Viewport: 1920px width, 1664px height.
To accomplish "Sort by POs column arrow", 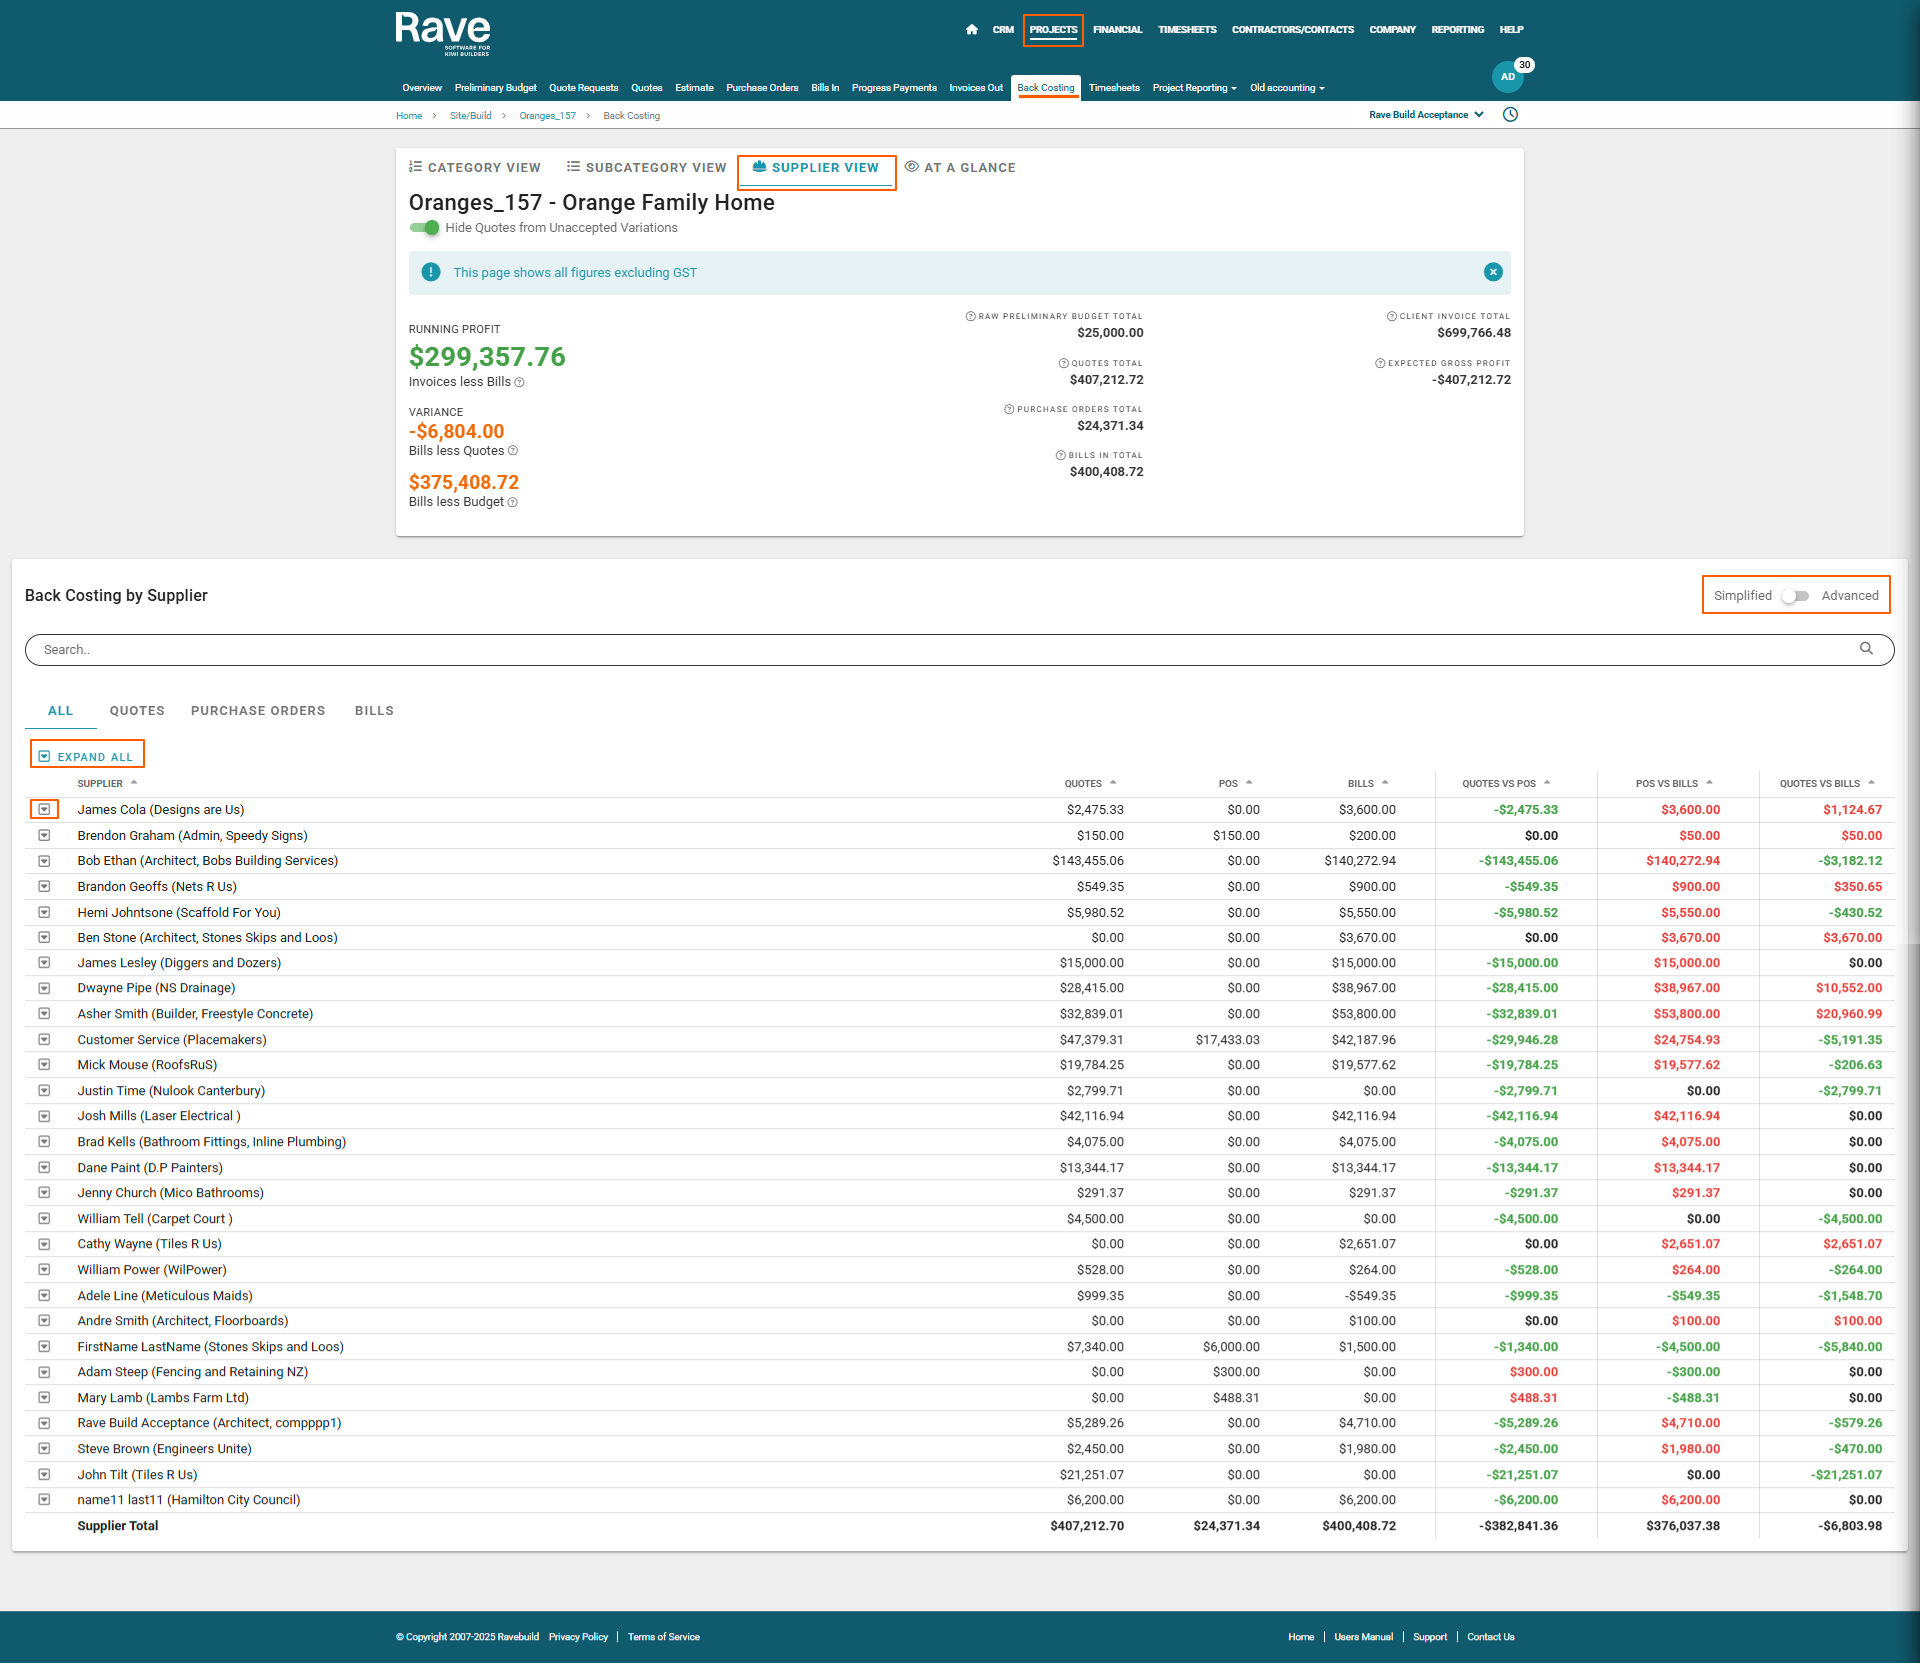I will (x=1249, y=783).
